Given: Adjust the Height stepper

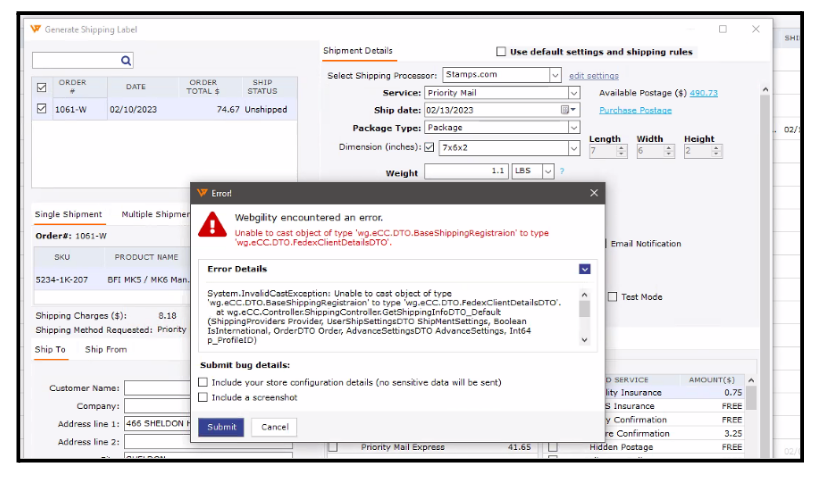Looking at the screenshot, I should (x=716, y=151).
